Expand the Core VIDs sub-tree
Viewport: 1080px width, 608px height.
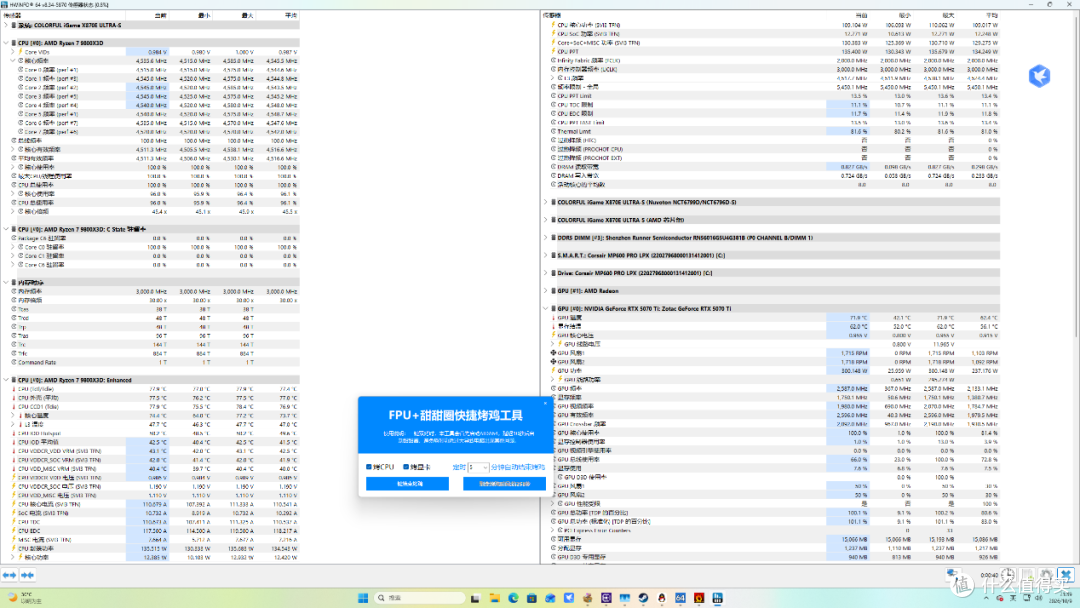pos(12,52)
